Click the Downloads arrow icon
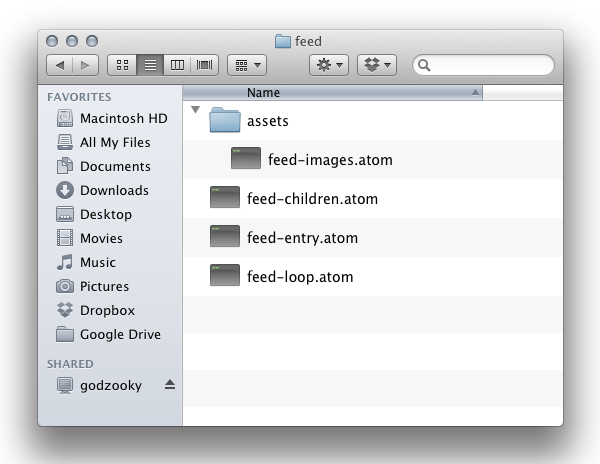 65,190
